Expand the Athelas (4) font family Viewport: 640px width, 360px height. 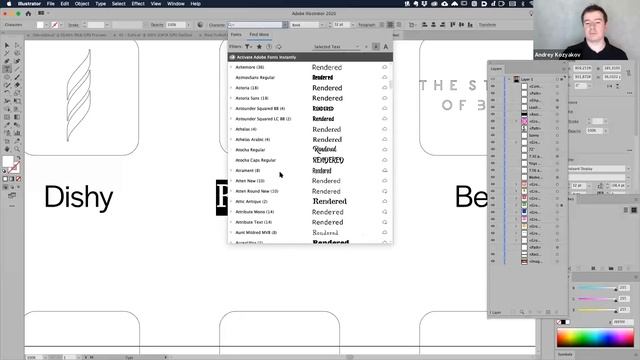tap(231, 129)
